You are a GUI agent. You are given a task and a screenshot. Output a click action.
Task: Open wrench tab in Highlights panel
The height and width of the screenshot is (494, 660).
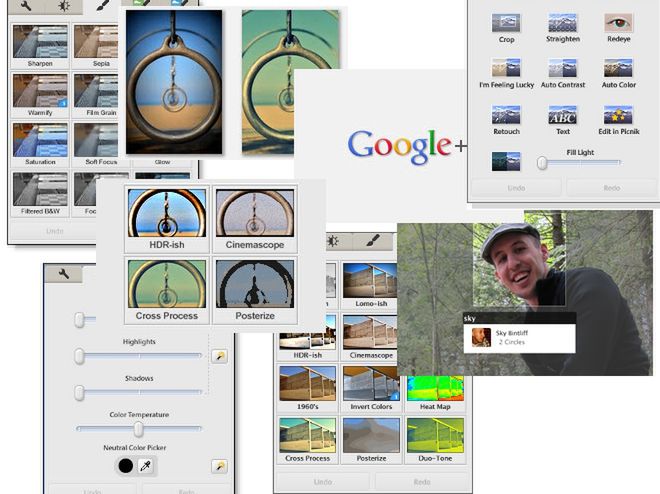pyautogui.click(x=64, y=274)
